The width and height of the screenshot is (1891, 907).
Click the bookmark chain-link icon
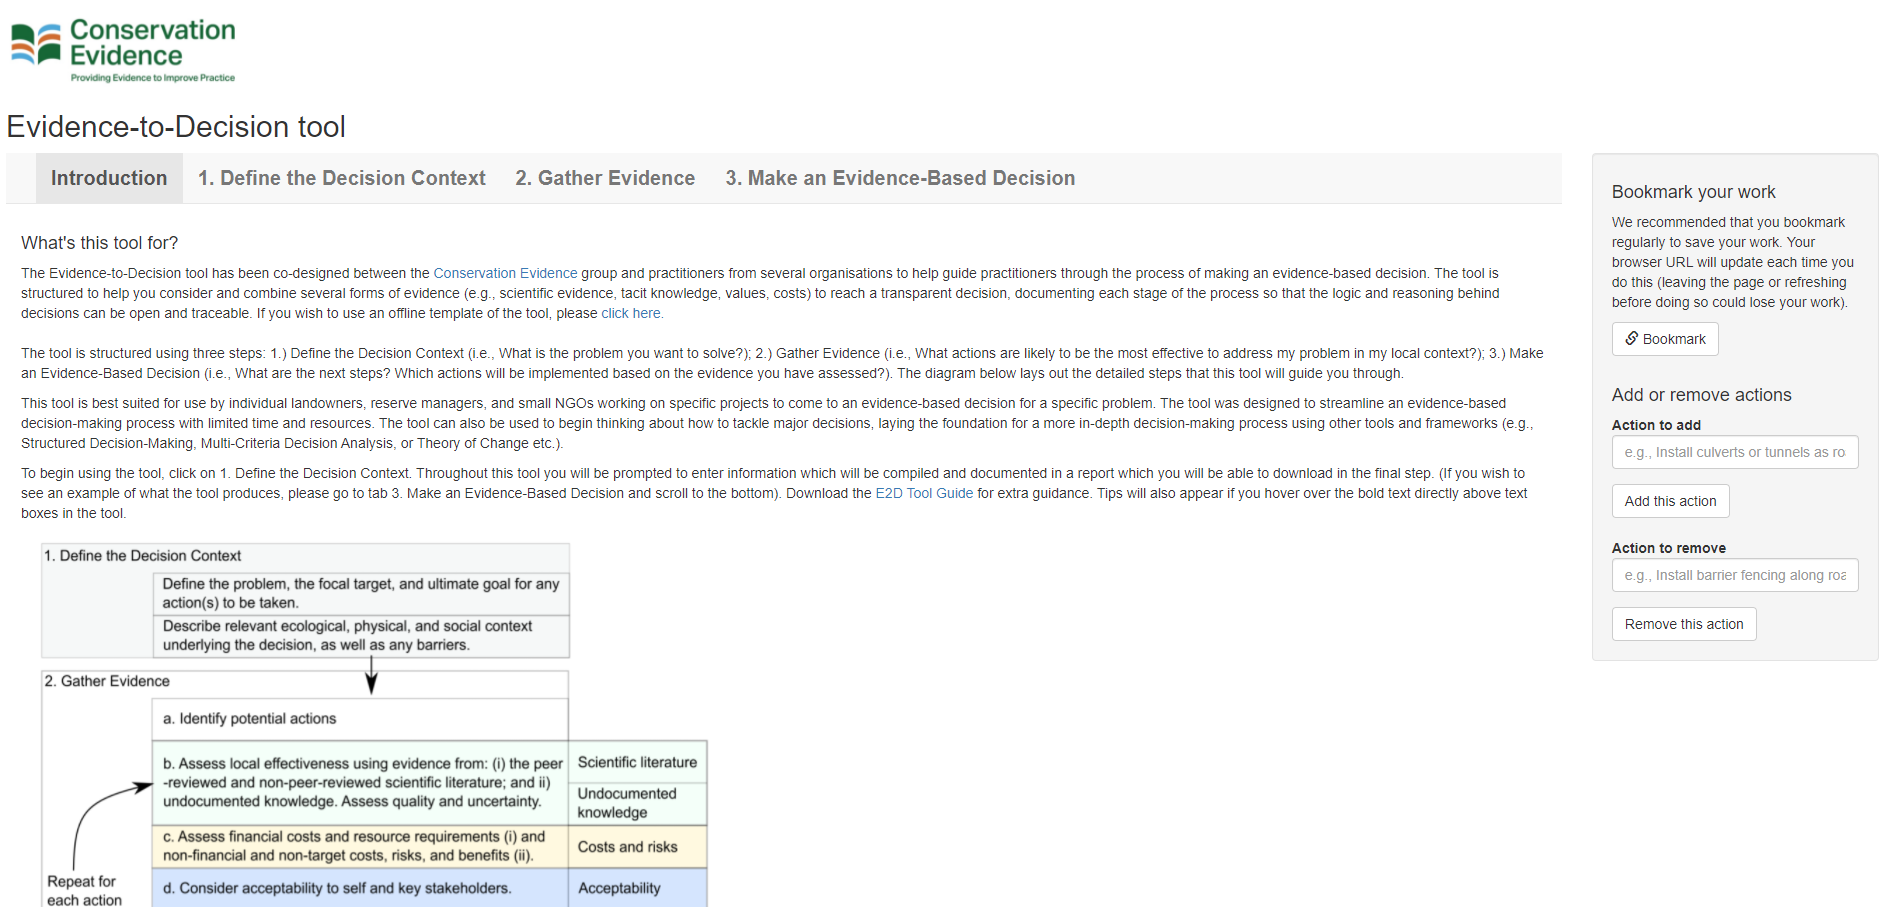point(1632,338)
